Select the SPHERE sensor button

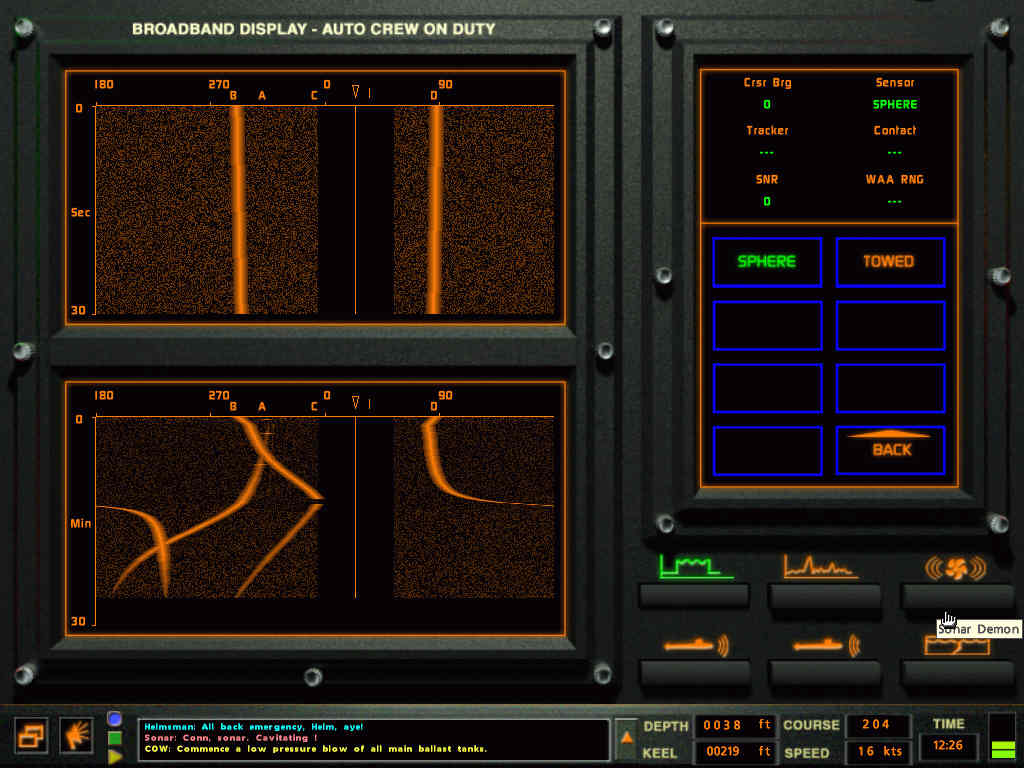767,262
